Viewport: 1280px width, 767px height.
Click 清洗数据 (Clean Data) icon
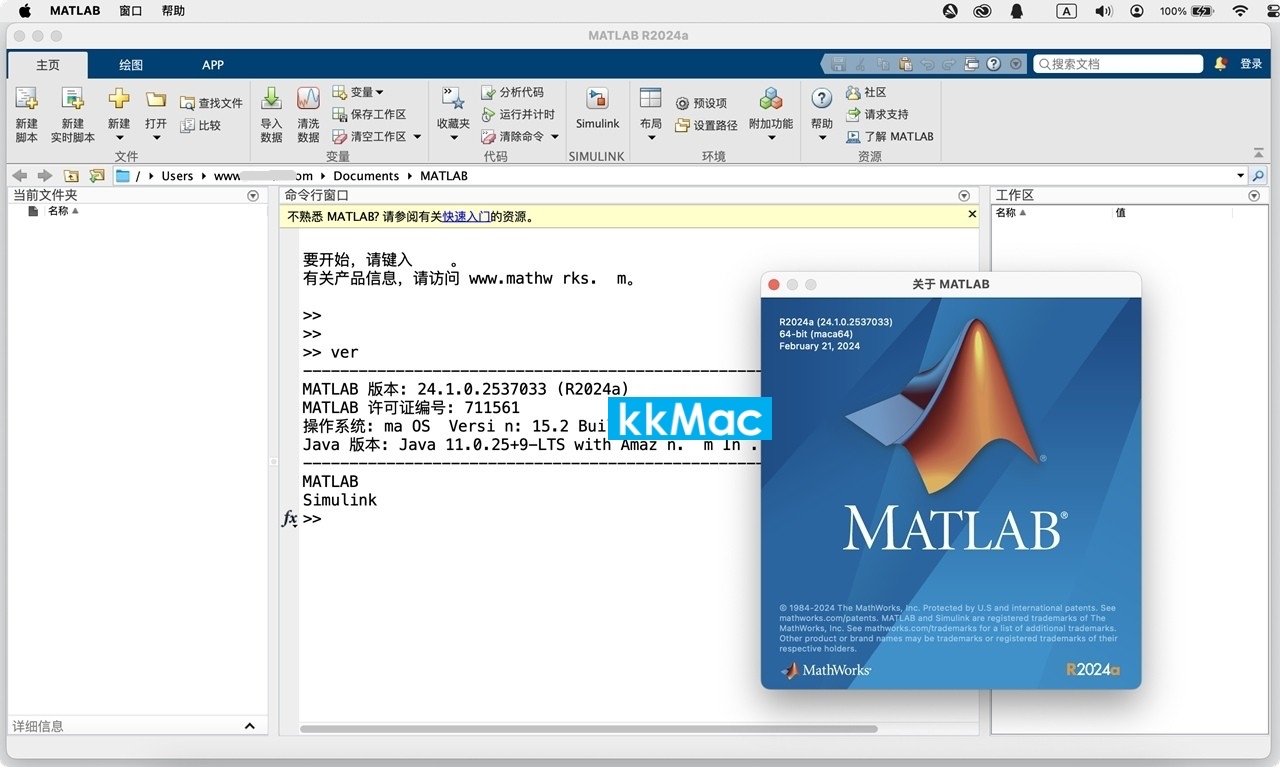pyautogui.click(x=308, y=100)
